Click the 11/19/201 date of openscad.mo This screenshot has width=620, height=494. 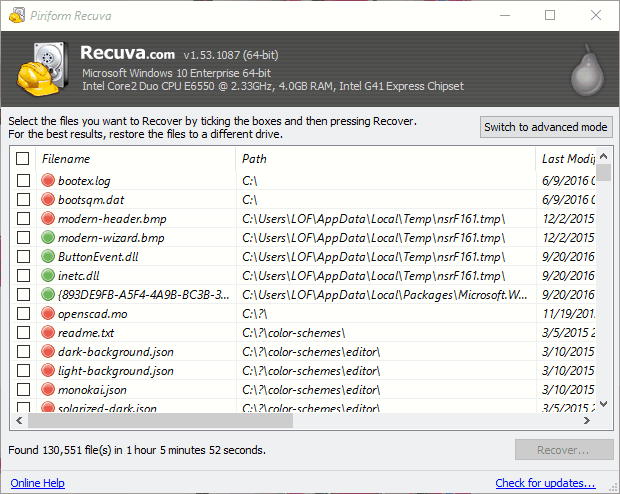click(568, 314)
